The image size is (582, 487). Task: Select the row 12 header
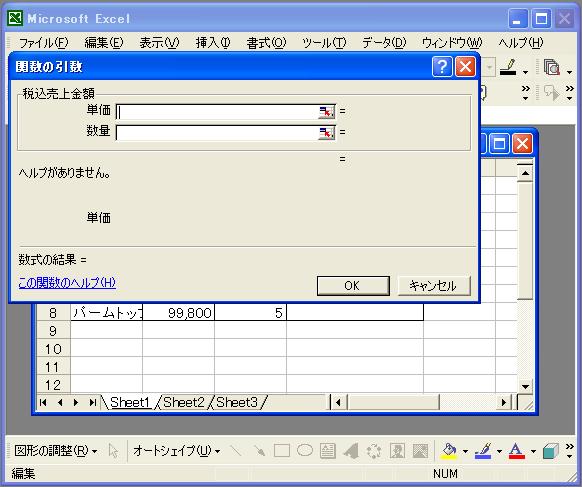[x=53, y=385]
